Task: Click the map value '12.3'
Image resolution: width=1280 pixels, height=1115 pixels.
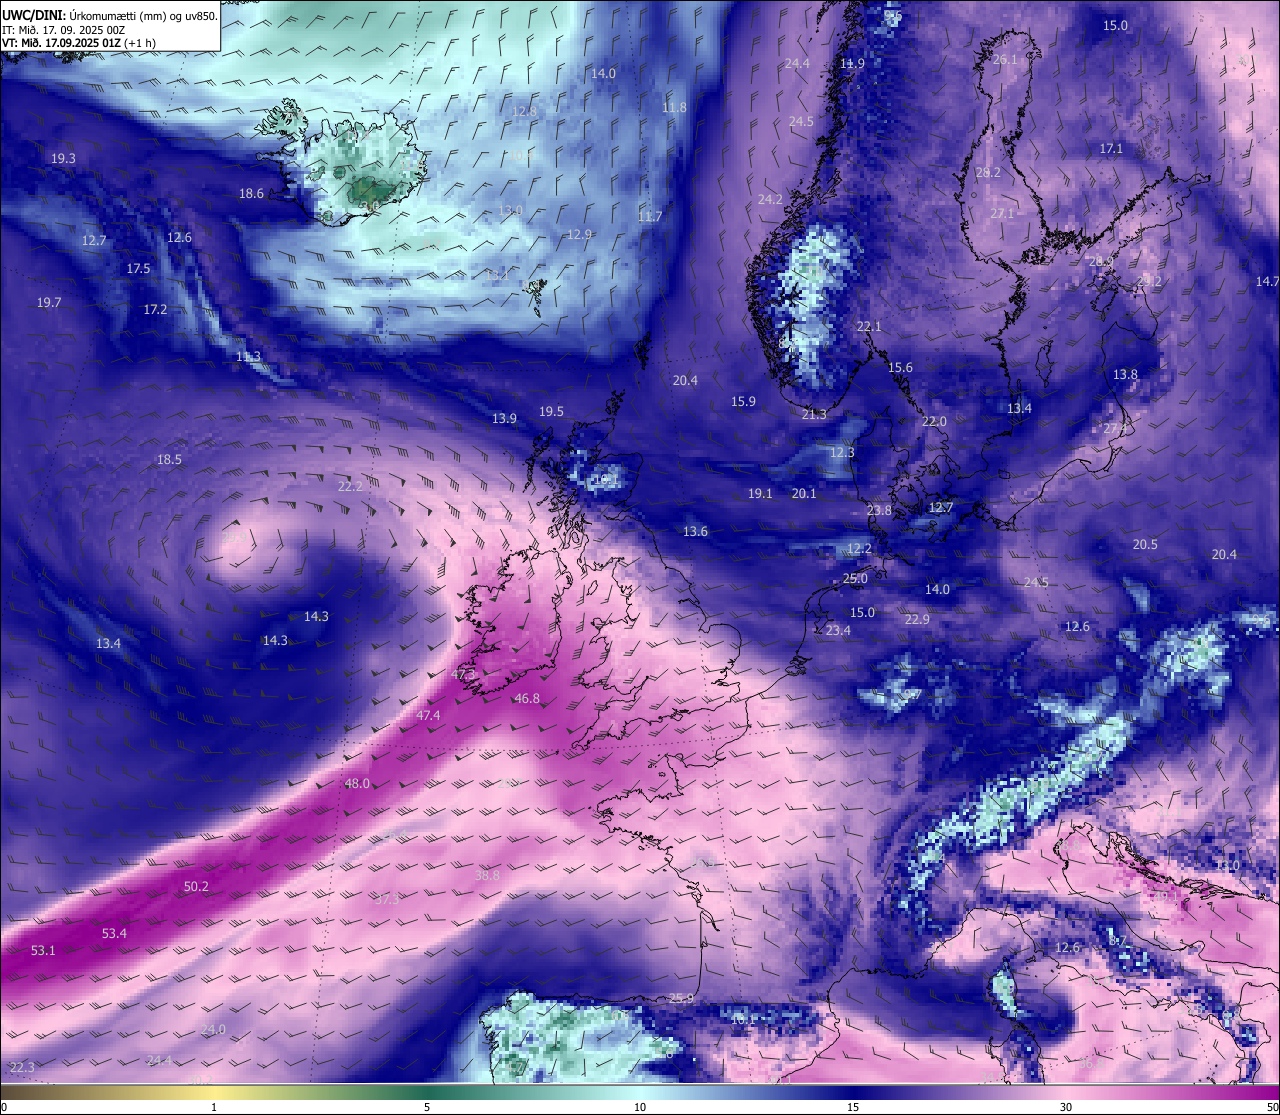Action: [842, 452]
